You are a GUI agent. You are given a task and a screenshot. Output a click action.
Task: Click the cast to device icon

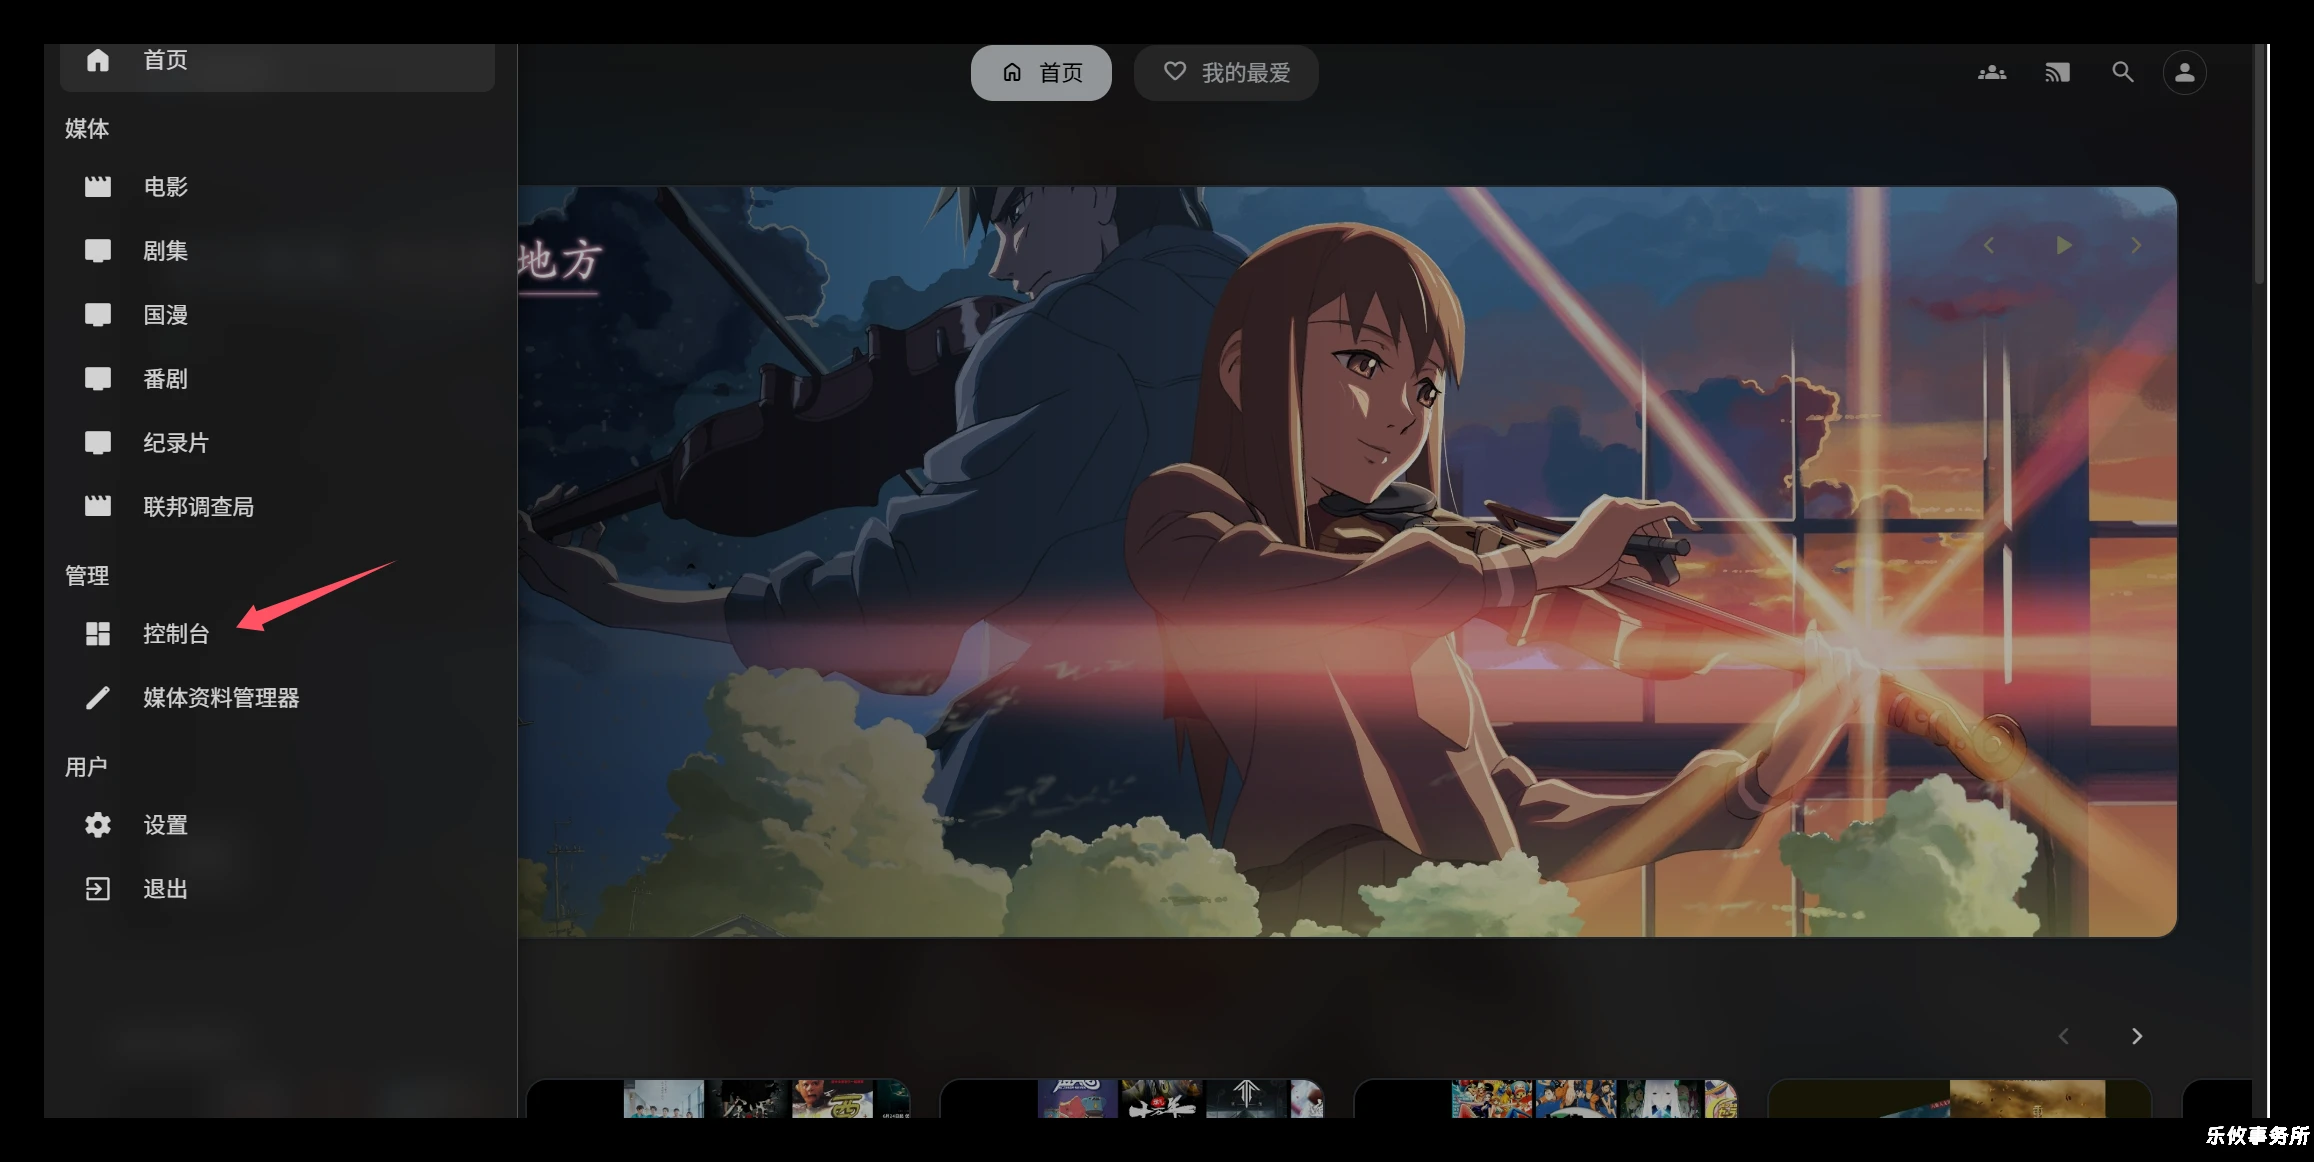2057,73
